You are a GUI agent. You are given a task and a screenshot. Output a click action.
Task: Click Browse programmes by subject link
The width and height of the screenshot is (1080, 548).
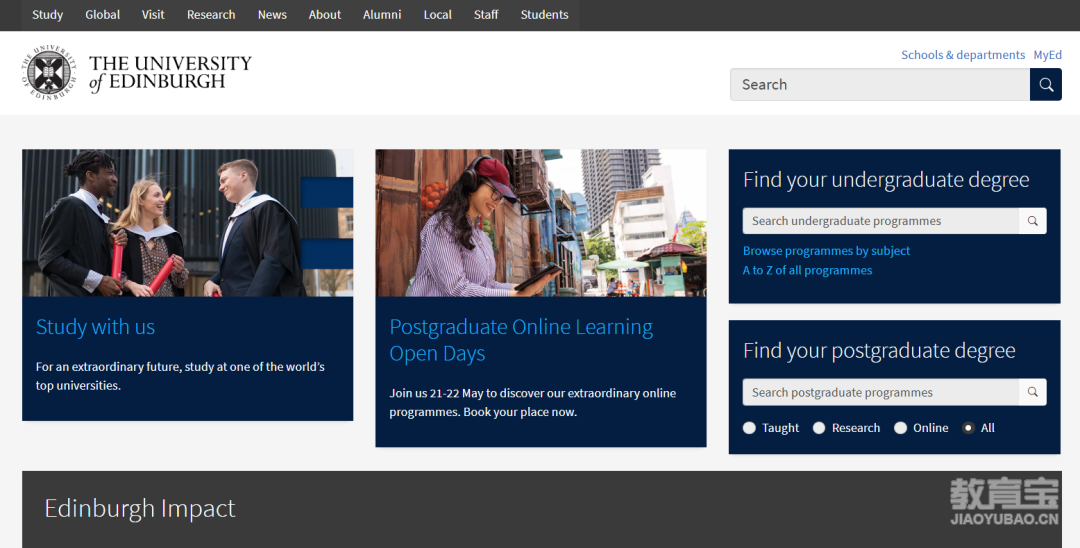click(x=826, y=251)
